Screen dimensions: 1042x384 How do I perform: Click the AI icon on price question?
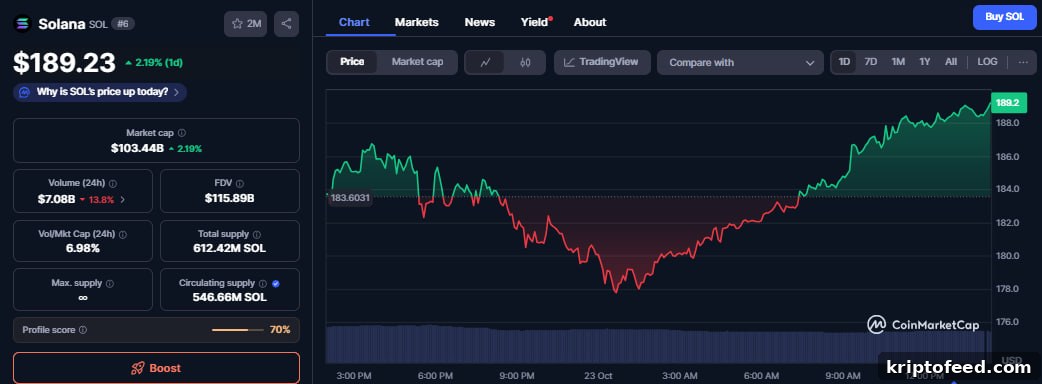click(25, 92)
